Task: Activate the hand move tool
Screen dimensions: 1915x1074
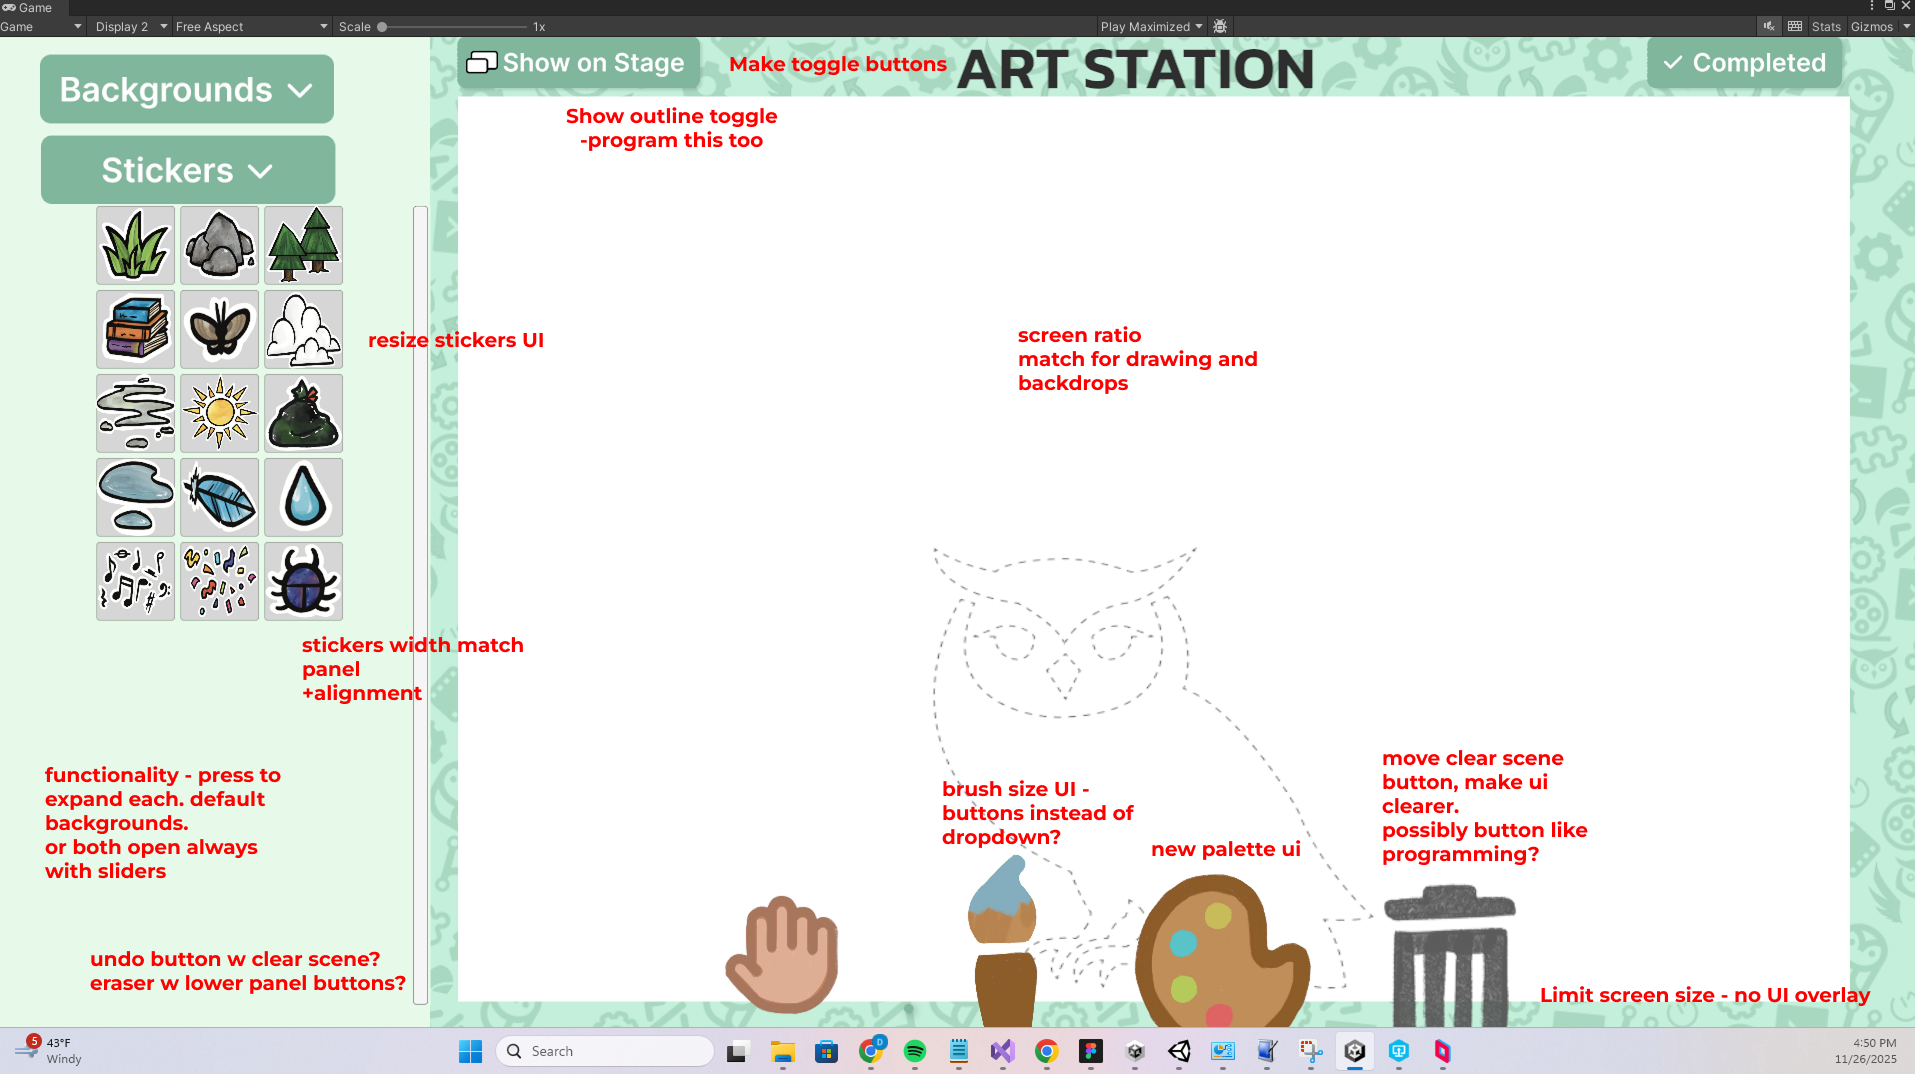Action: tap(782, 955)
